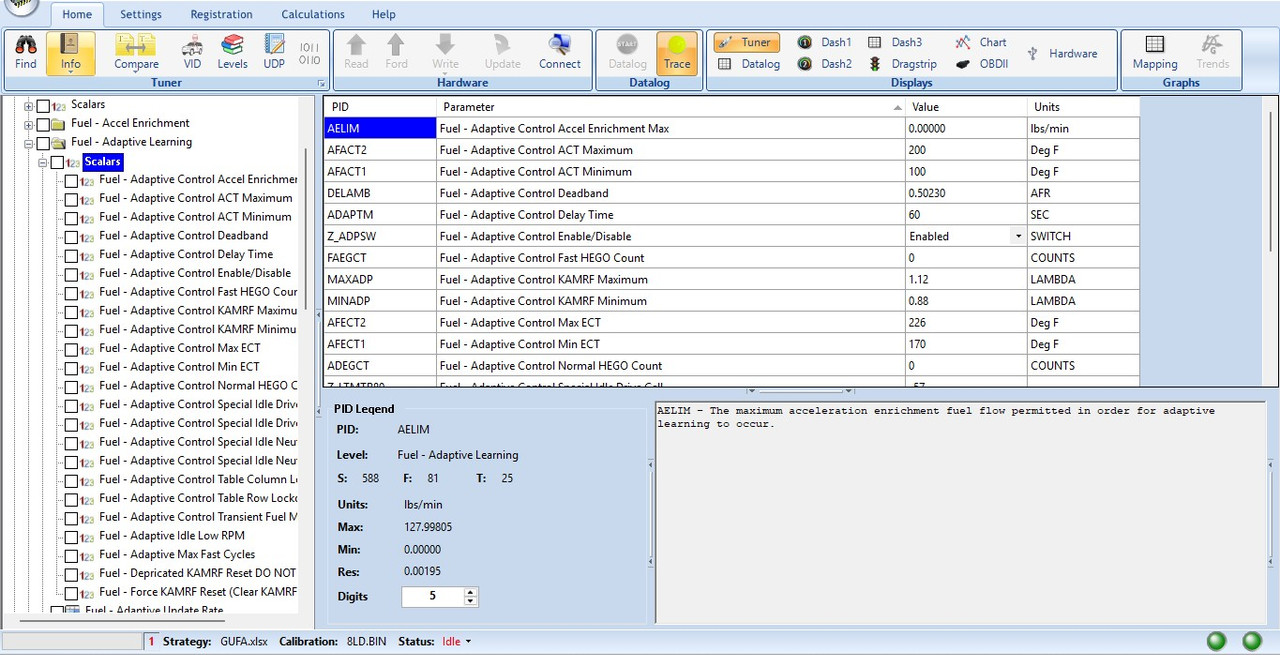Toggle the Trace datalog button
Image resolution: width=1280 pixels, height=655 pixels.
pos(677,52)
